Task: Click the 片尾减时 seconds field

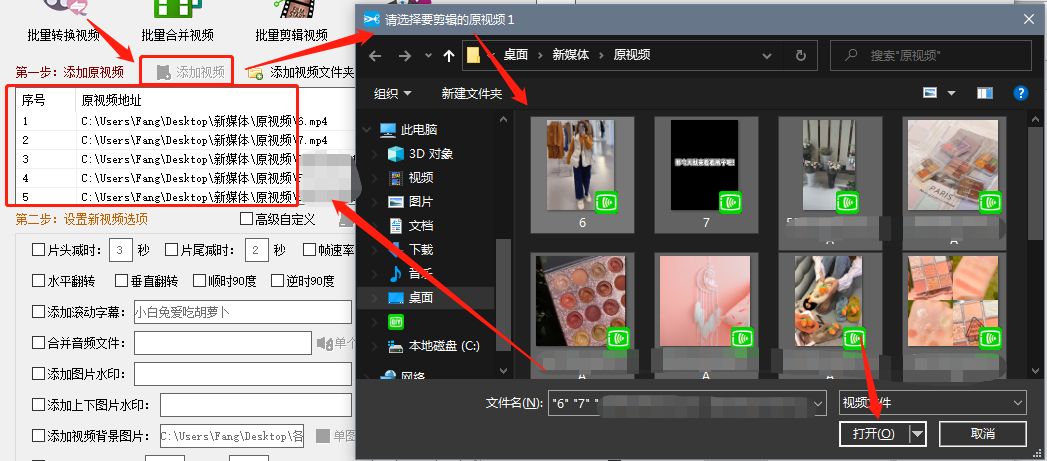Action: pos(256,250)
